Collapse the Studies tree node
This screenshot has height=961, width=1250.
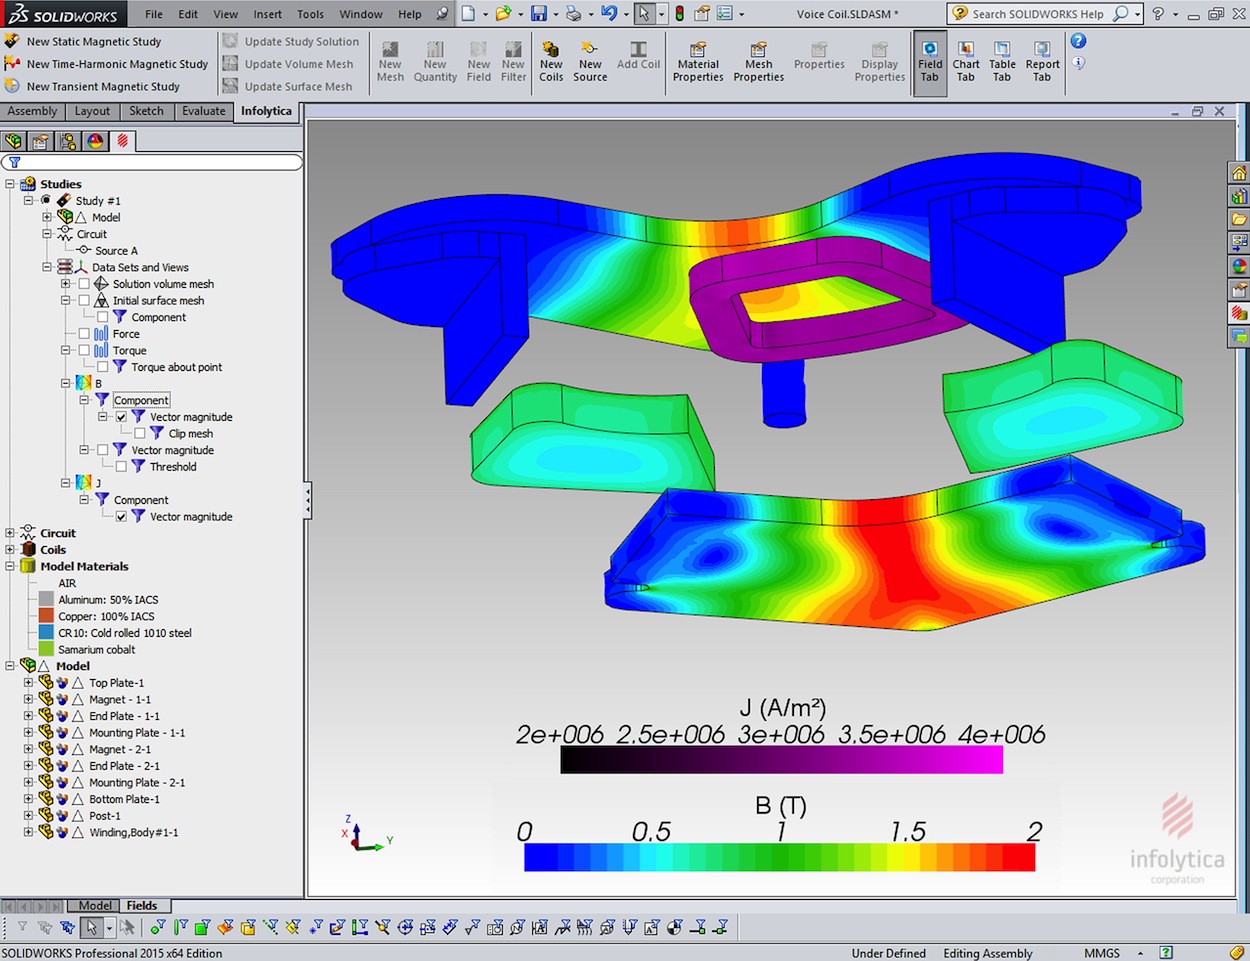[x=10, y=184]
